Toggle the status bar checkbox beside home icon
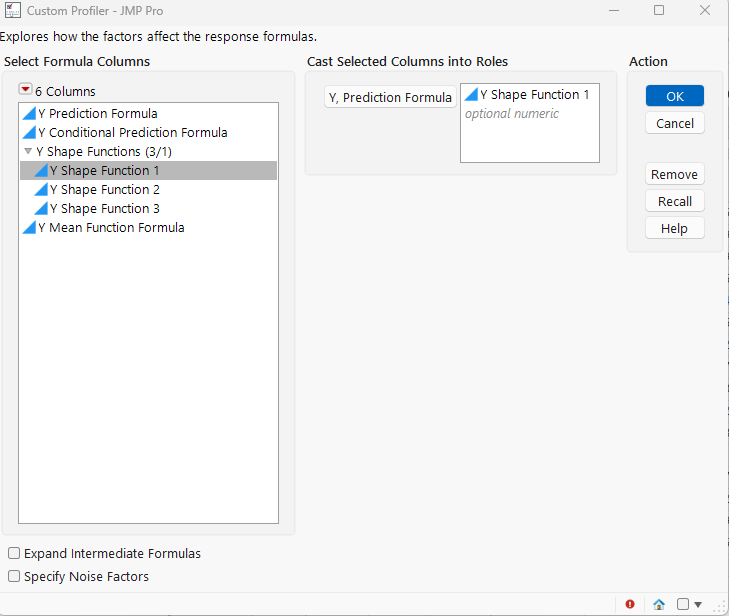This screenshot has height=616, width=729. click(x=683, y=604)
